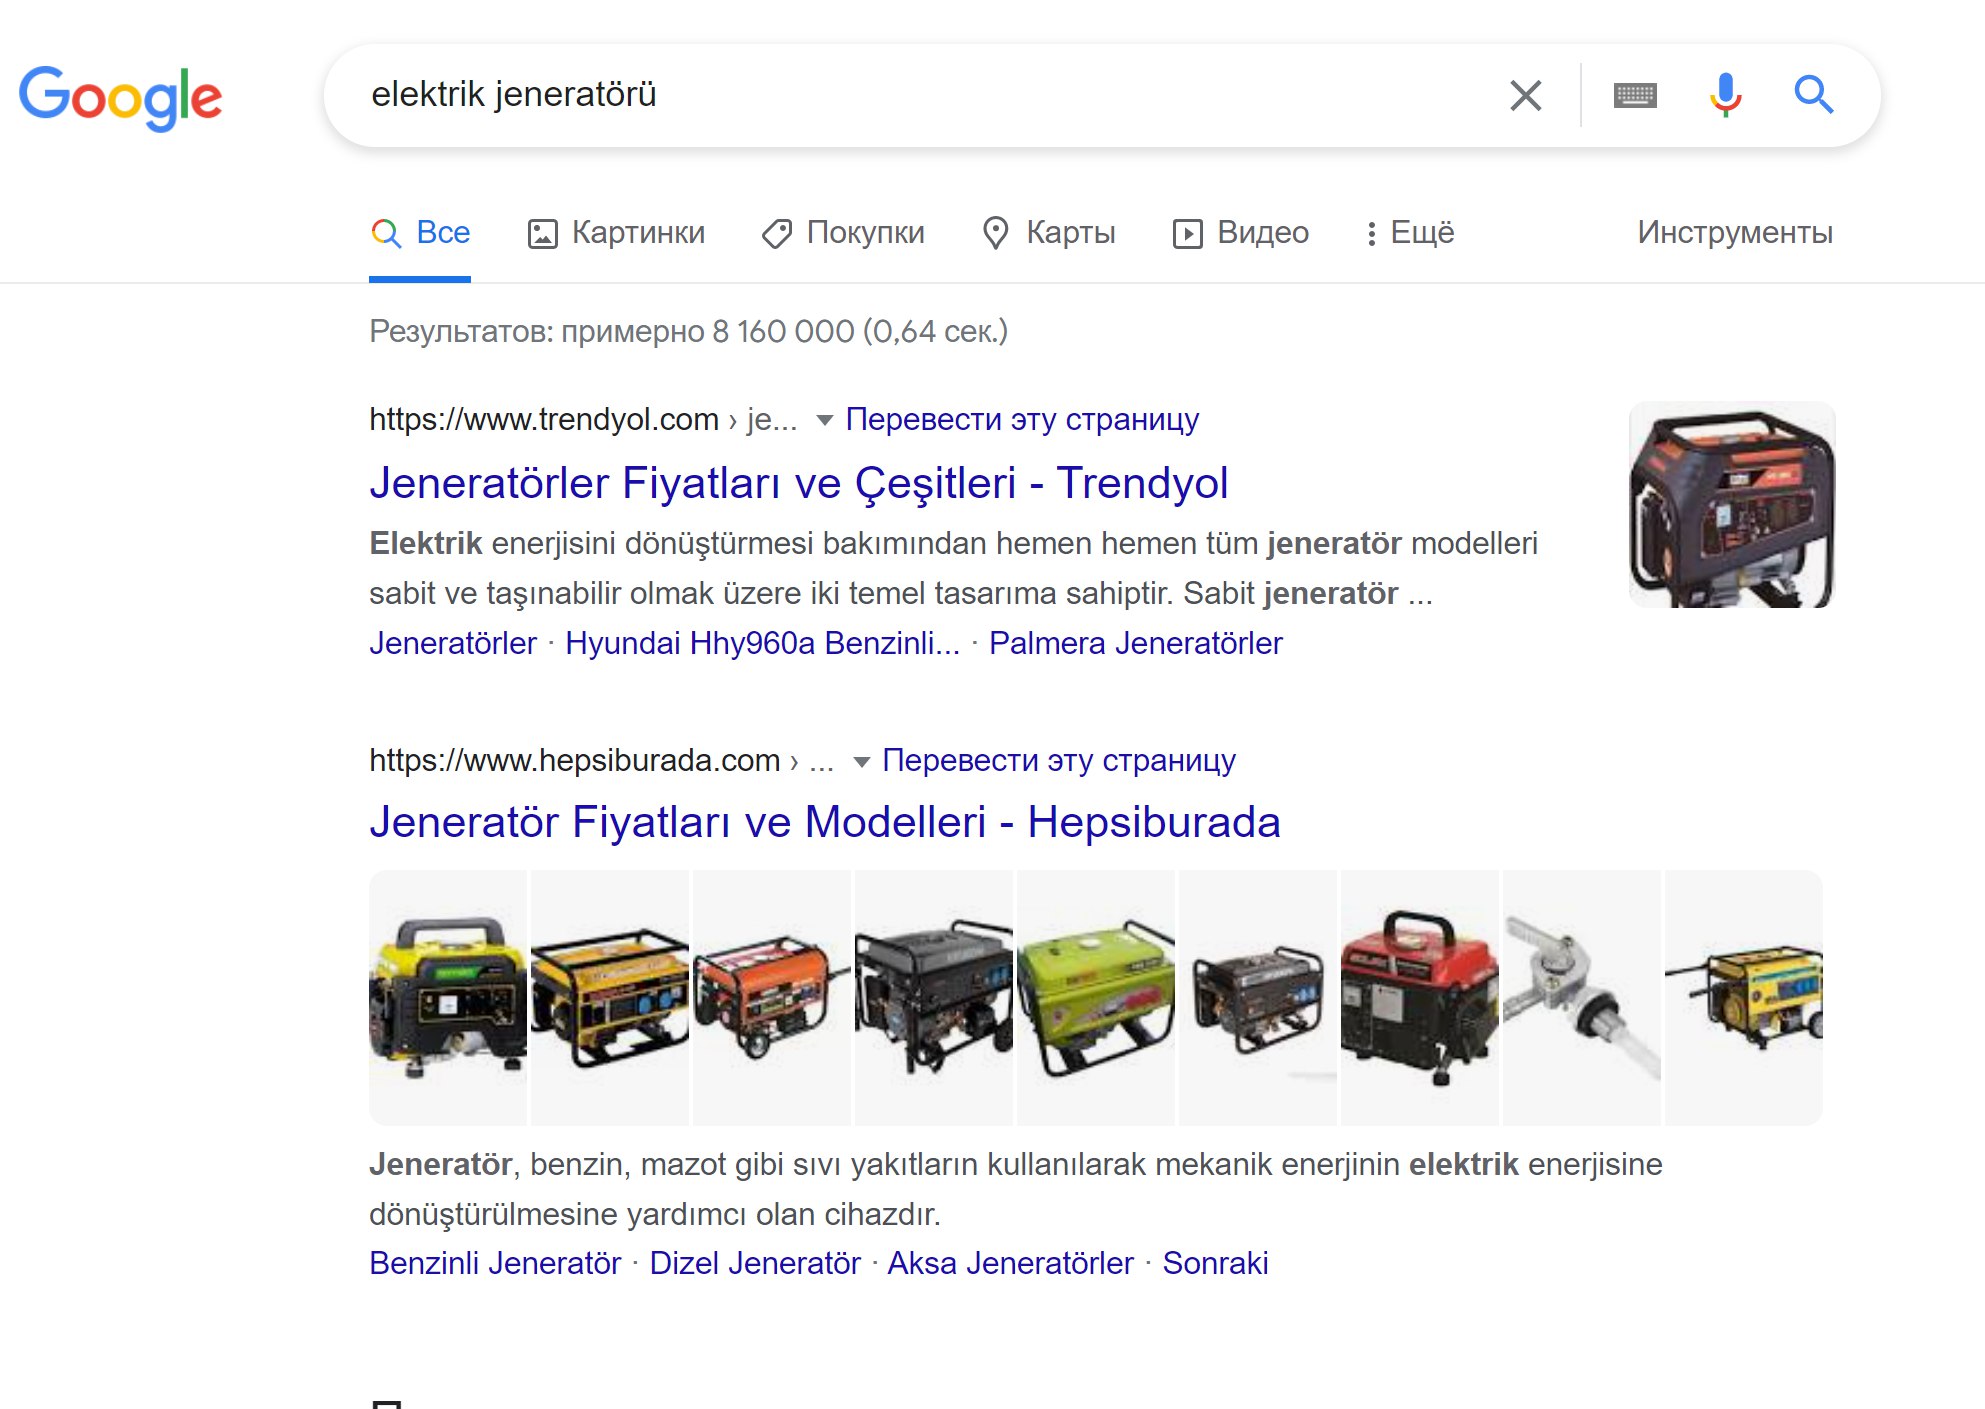Open hepsiburada.com result dropdown arrow
Viewport: 1985px width, 1409px height.
(861, 762)
